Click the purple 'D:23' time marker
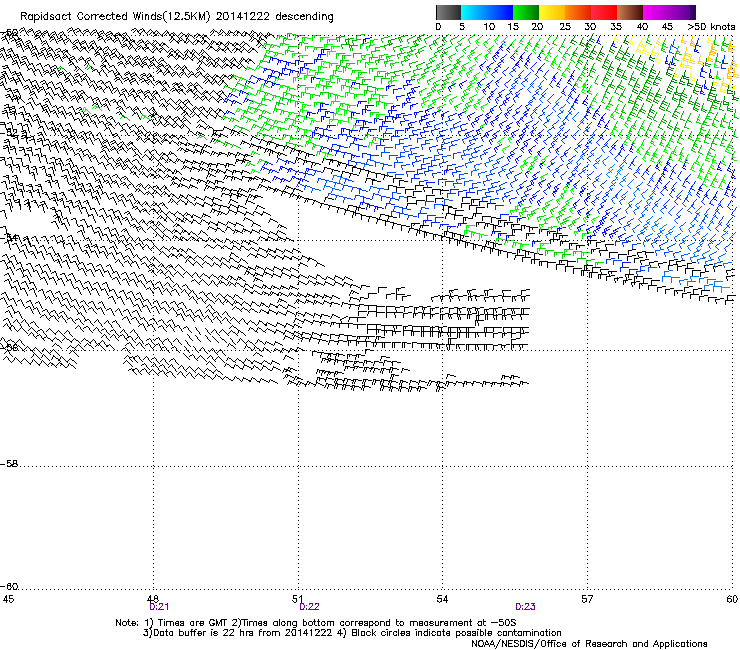 pyautogui.click(x=525, y=607)
